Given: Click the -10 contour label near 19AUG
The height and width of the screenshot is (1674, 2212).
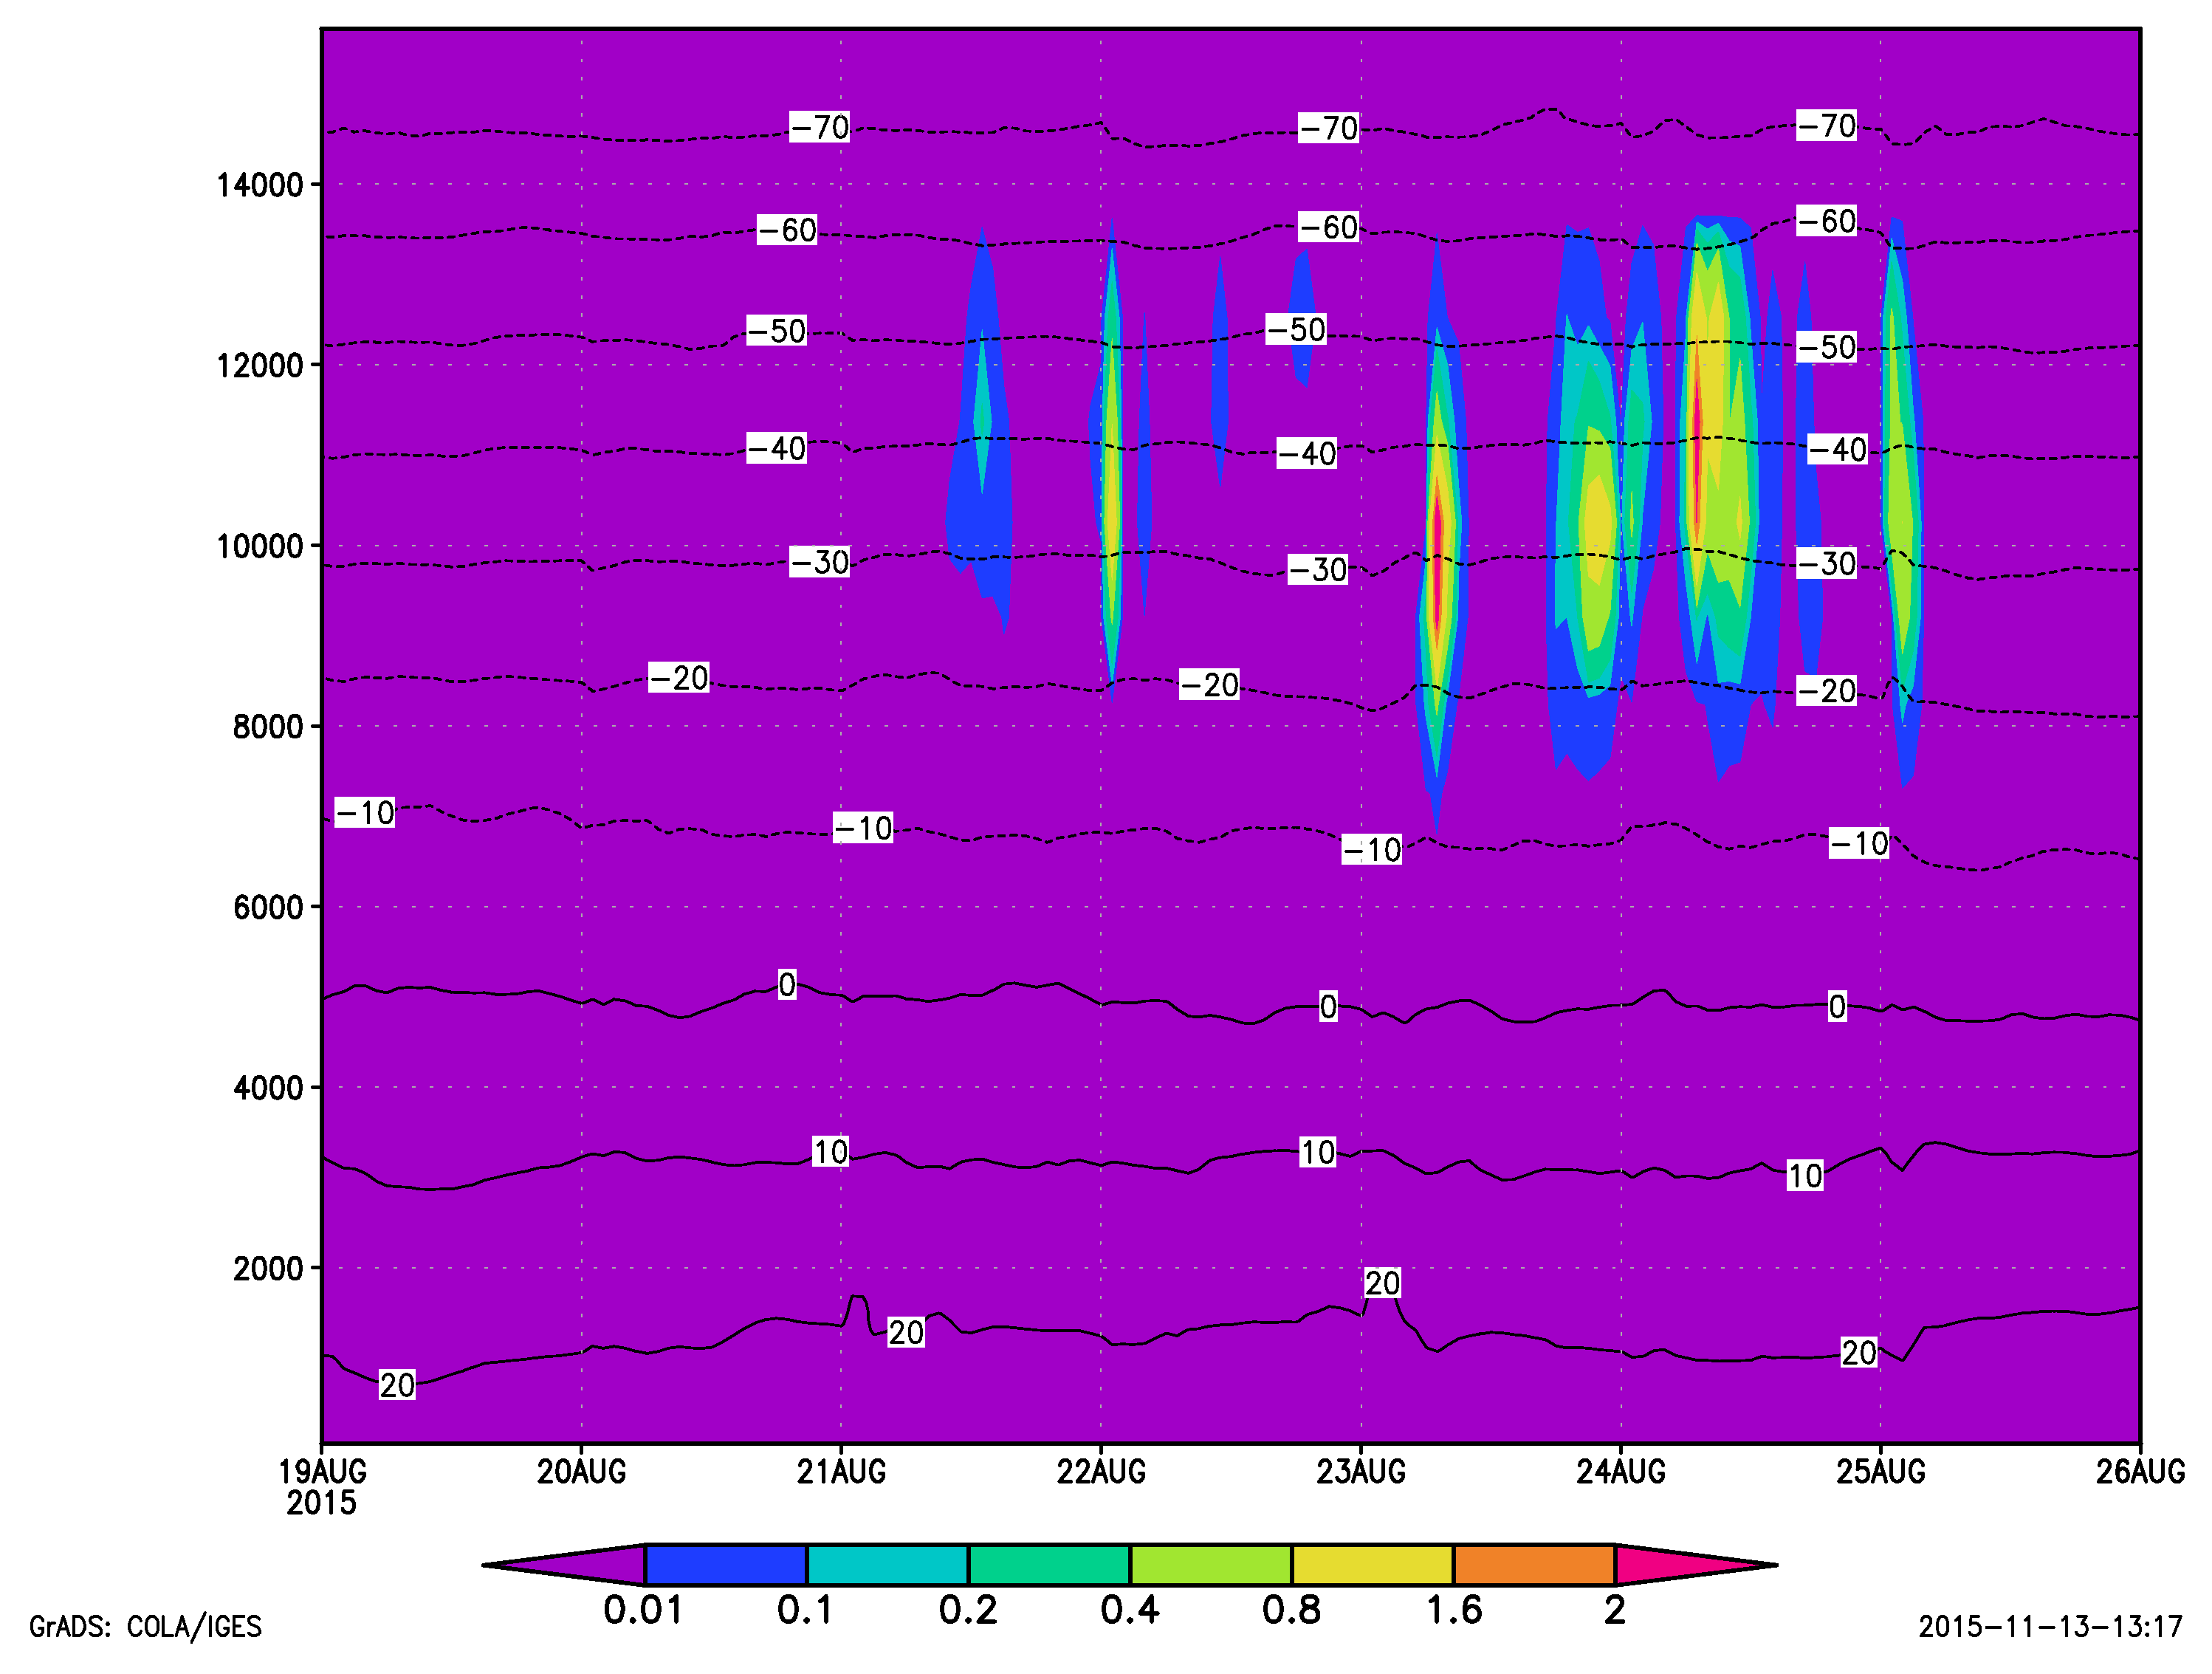Looking at the screenshot, I should [365, 813].
